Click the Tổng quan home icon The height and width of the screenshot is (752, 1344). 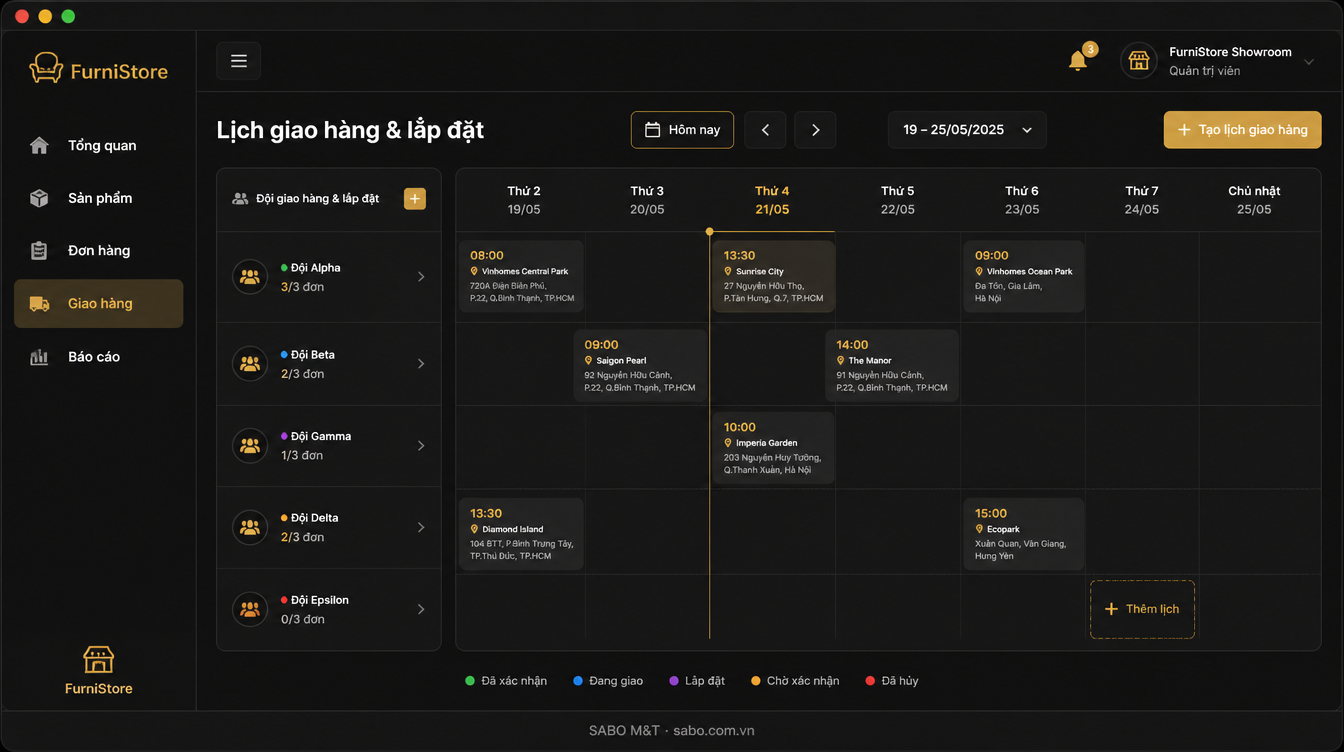click(39, 145)
